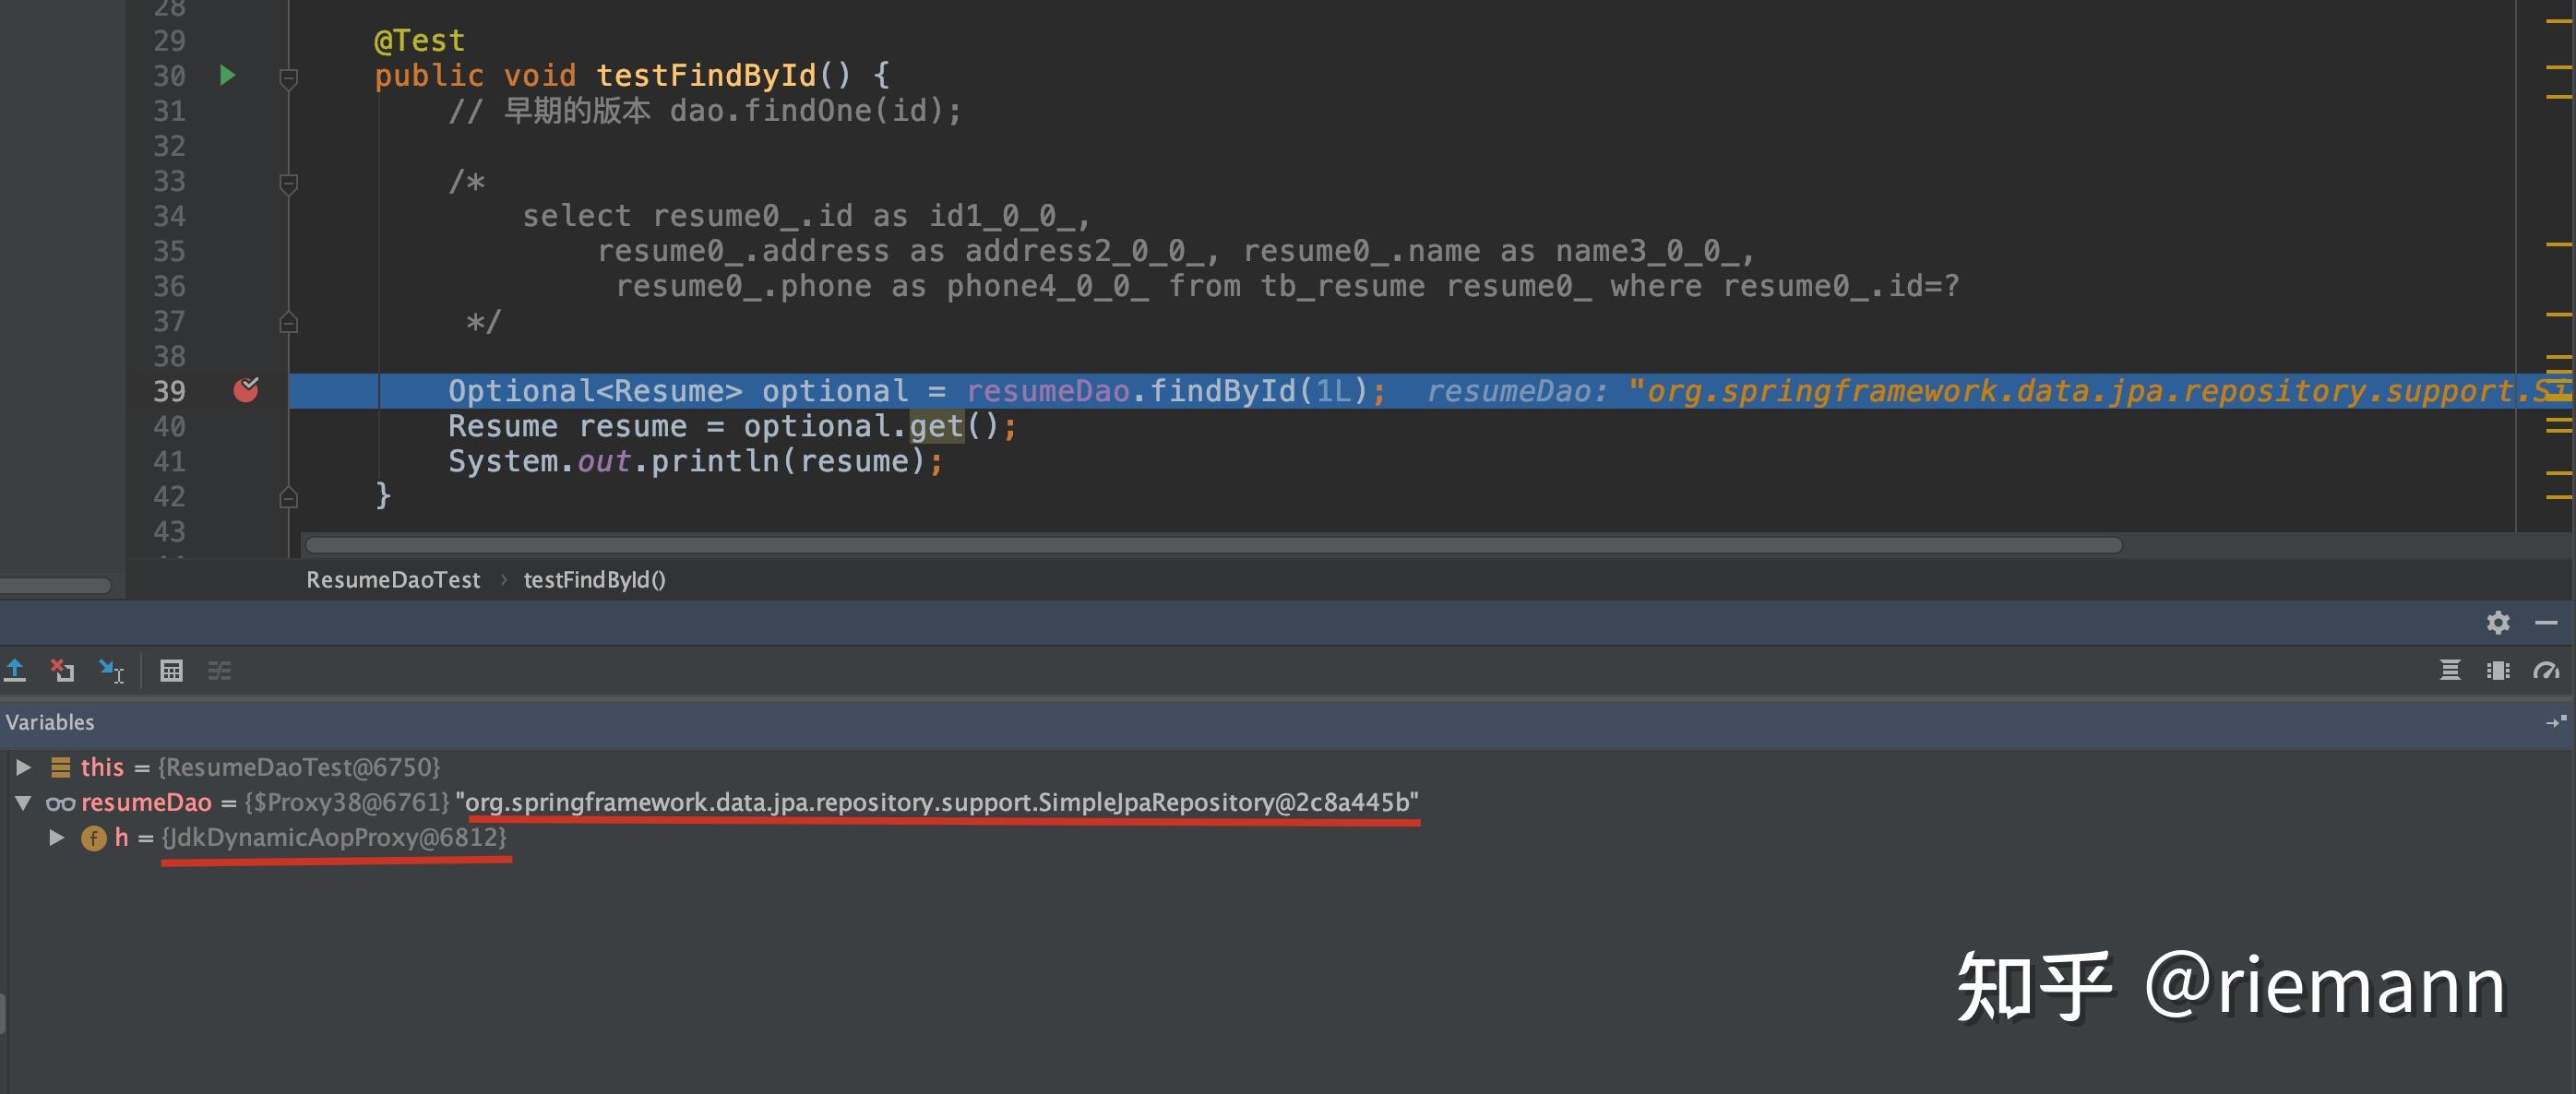Click the Threads view layout icon
The width and height of the screenshot is (2576, 1094).
point(2497,670)
